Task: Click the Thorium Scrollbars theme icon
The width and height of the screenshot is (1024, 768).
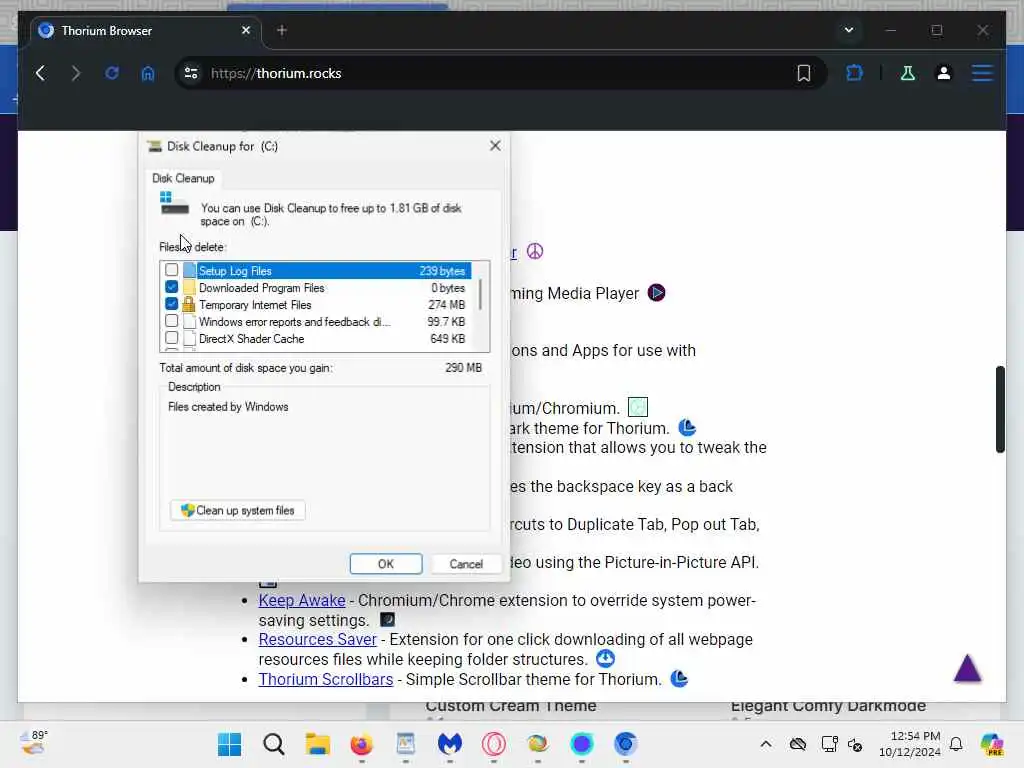Action: point(679,679)
